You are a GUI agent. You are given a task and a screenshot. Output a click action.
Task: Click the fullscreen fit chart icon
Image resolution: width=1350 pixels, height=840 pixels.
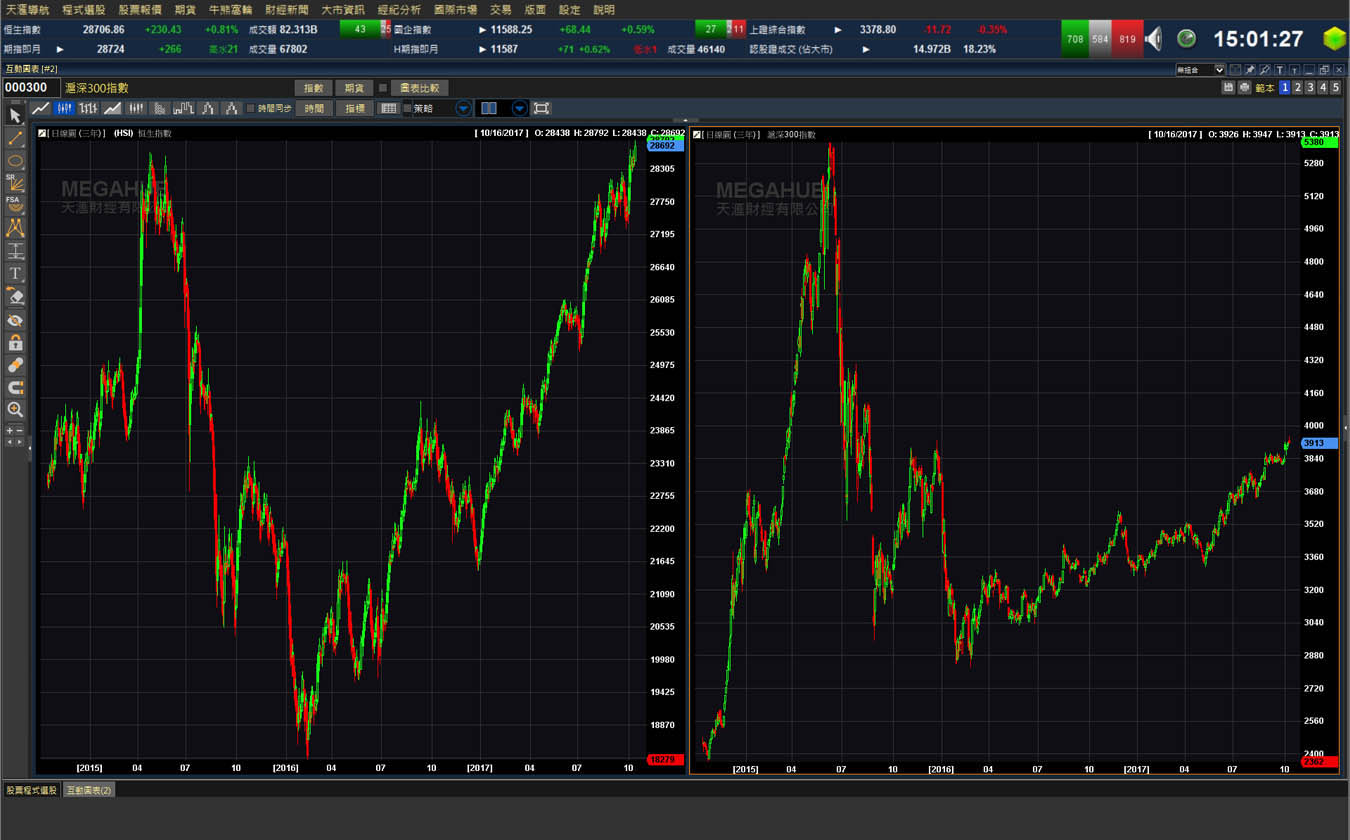tap(541, 108)
